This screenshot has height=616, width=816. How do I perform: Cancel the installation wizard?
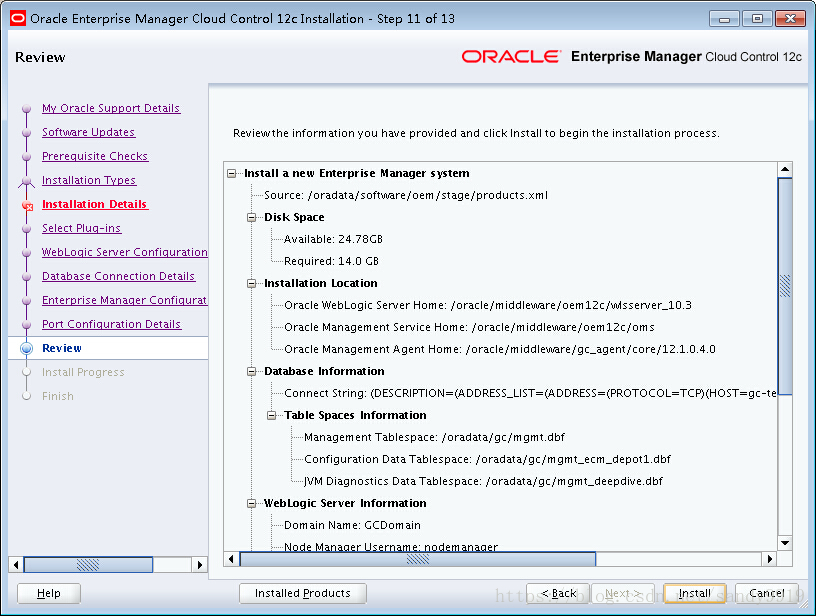(x=767, y=593)
